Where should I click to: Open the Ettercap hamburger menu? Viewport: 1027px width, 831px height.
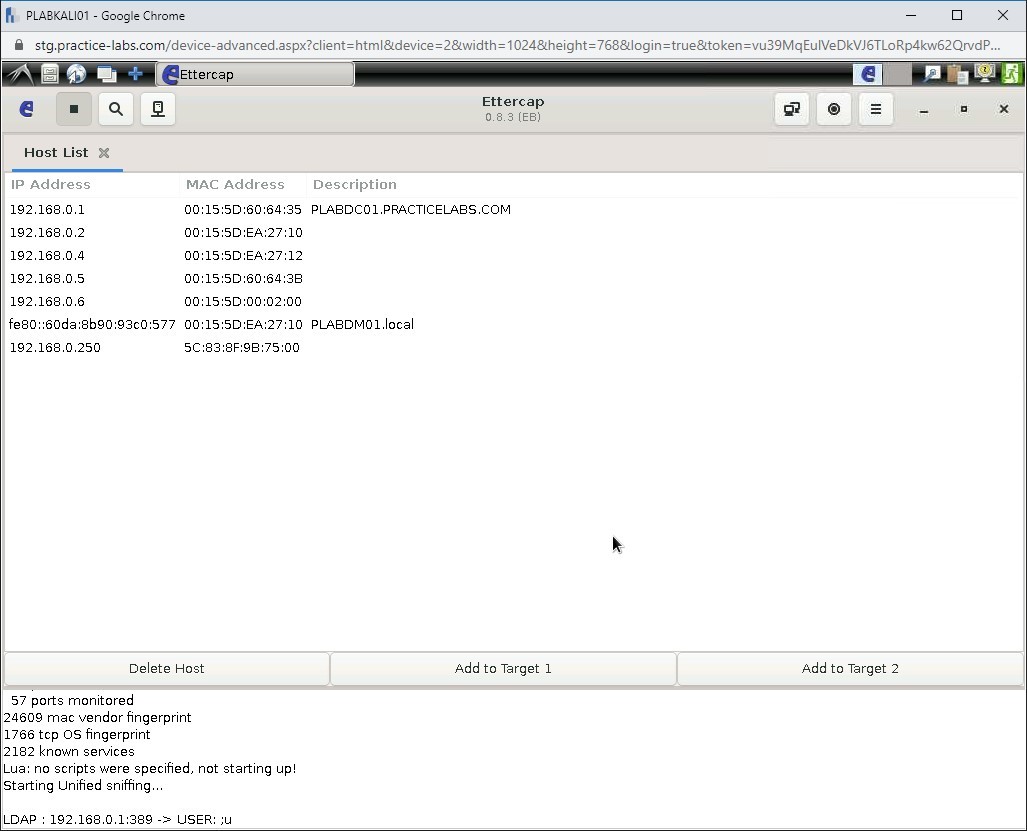pos(876,109)
